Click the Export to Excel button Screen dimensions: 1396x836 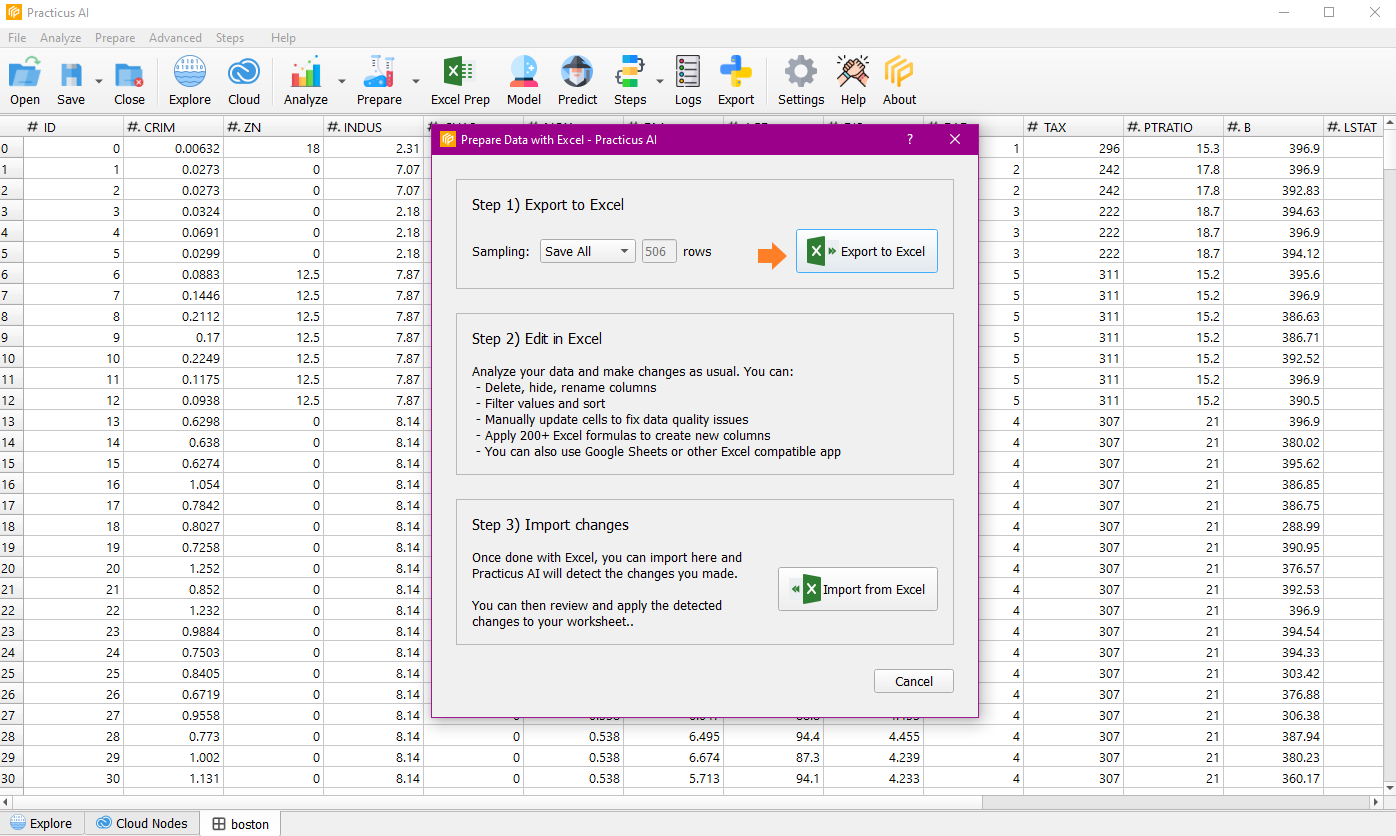coord(867,251)
